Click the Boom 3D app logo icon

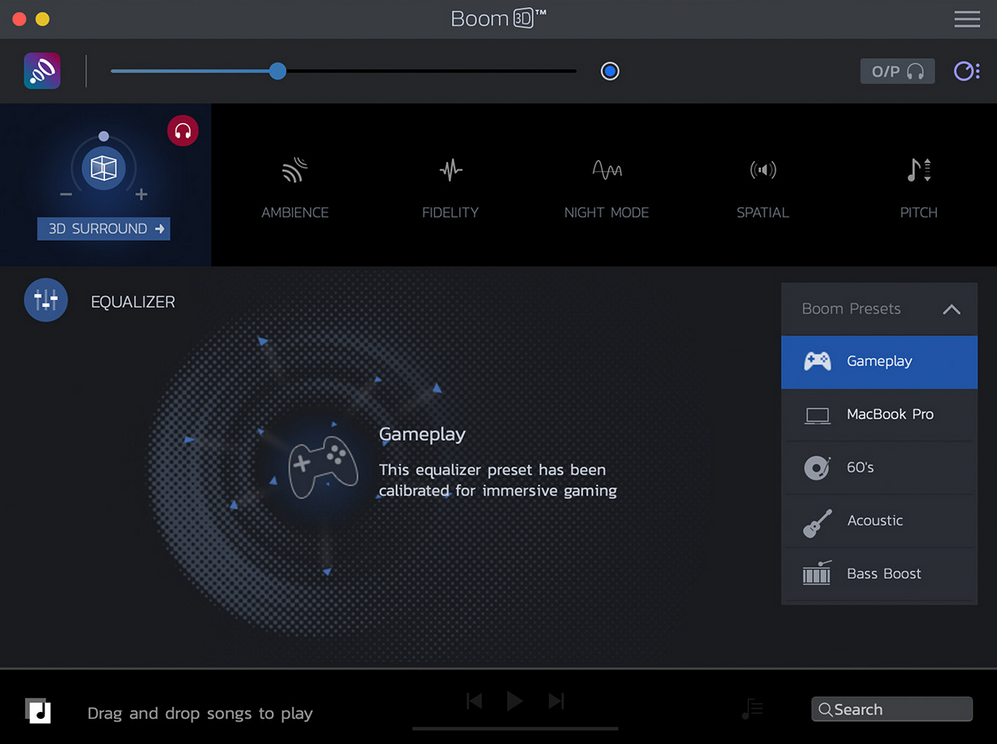coord(42,71)
